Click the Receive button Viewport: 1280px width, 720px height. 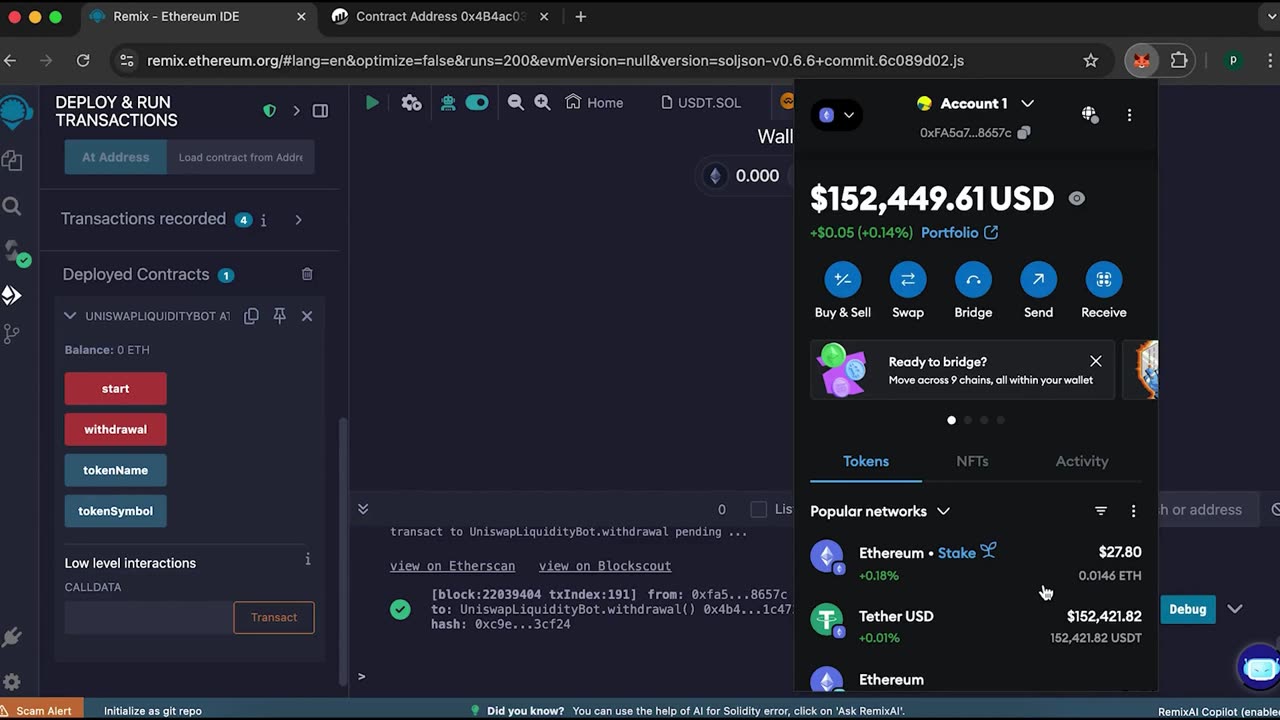pos(1104,291)
